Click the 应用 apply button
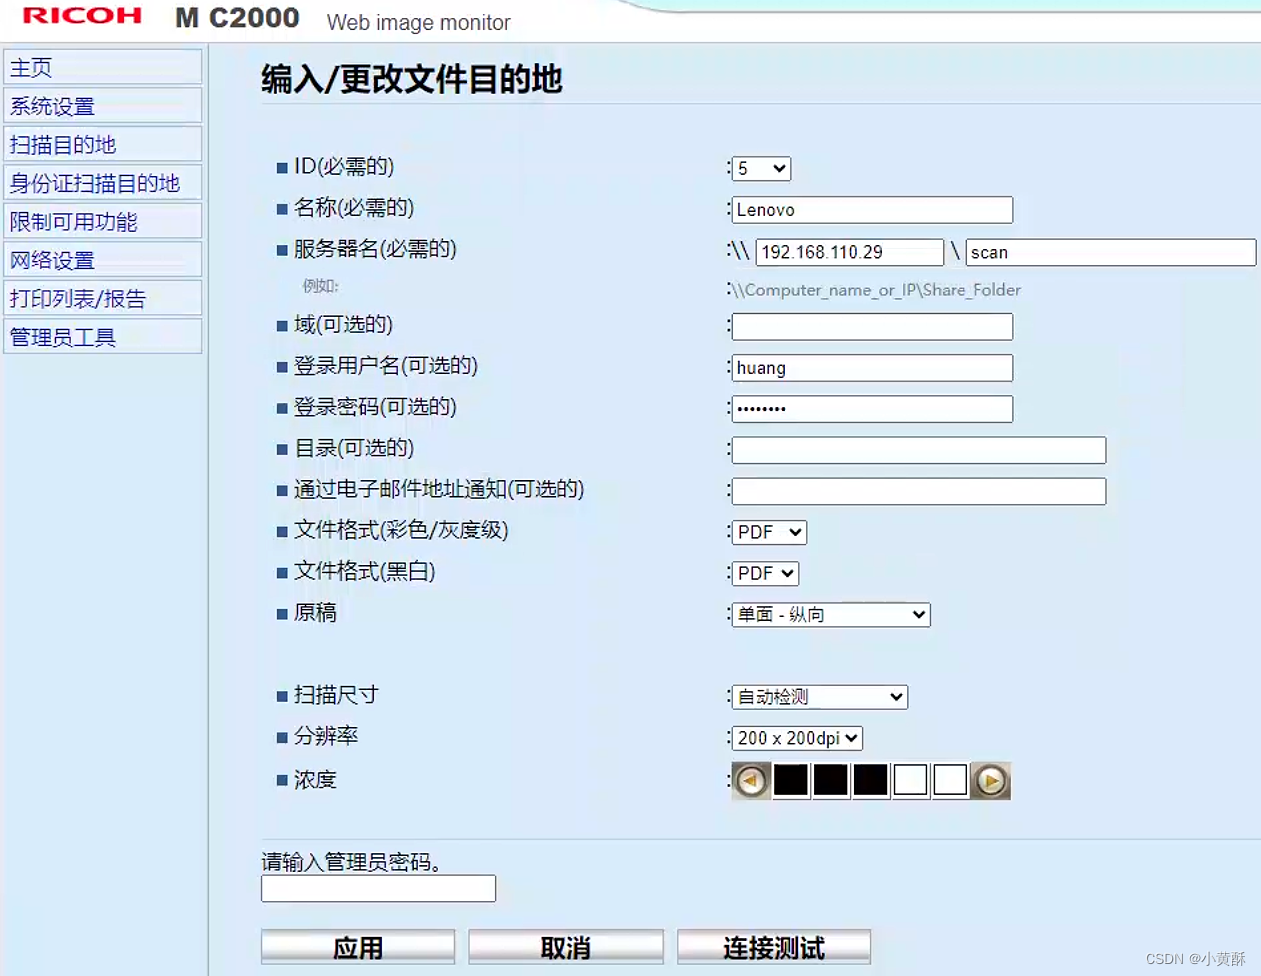The width and height of the screenshot is (1261, 976). (x=358, y=947)
